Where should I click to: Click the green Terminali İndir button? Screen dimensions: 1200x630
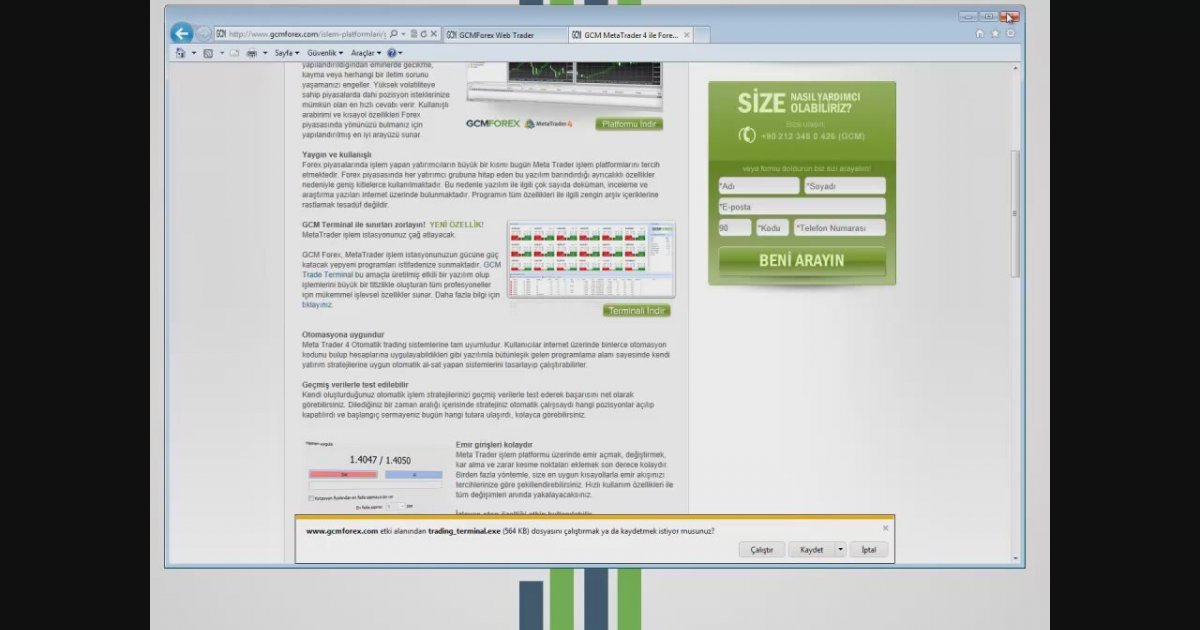tap(637, 311)
